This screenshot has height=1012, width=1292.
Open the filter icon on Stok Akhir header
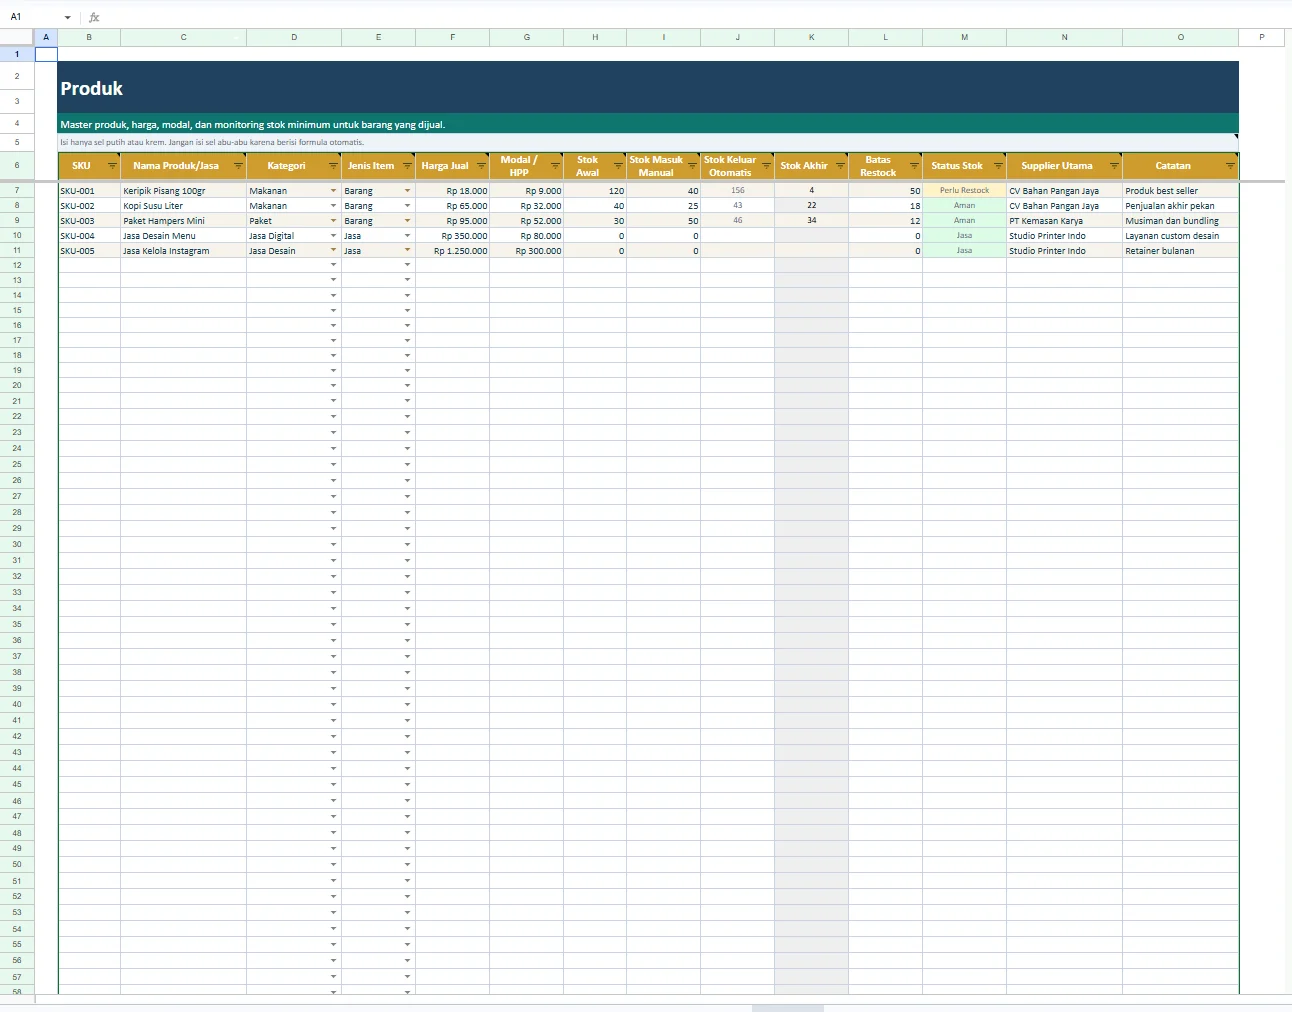point(840,166)
